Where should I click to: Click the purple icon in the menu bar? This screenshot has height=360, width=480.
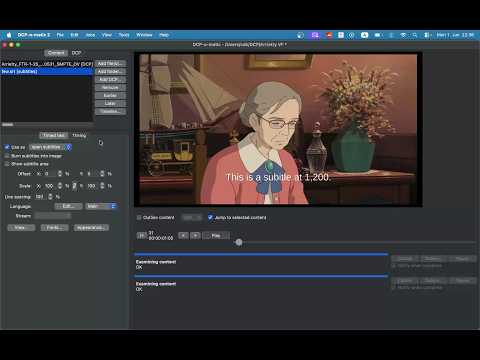pyautogui.click(x=315, y=35)
